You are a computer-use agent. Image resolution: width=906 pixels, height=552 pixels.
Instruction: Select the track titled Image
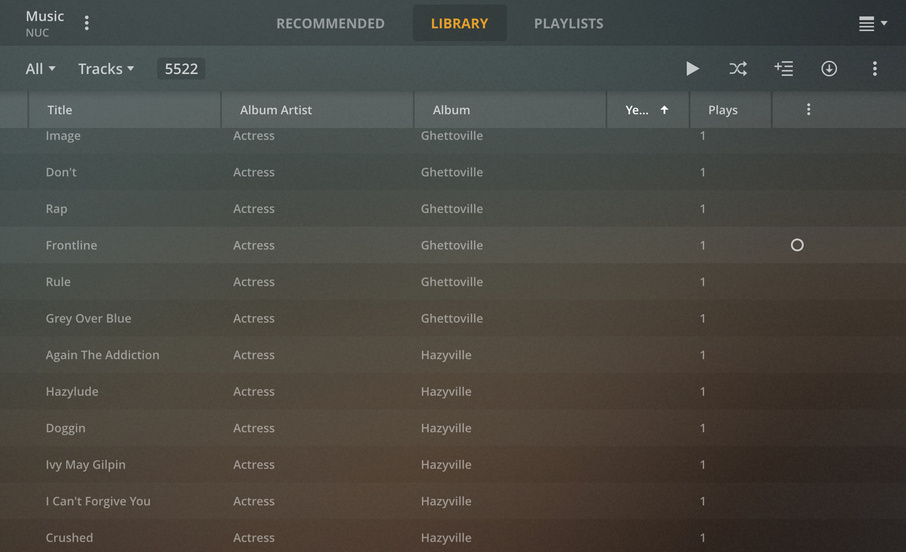(63, 136)
